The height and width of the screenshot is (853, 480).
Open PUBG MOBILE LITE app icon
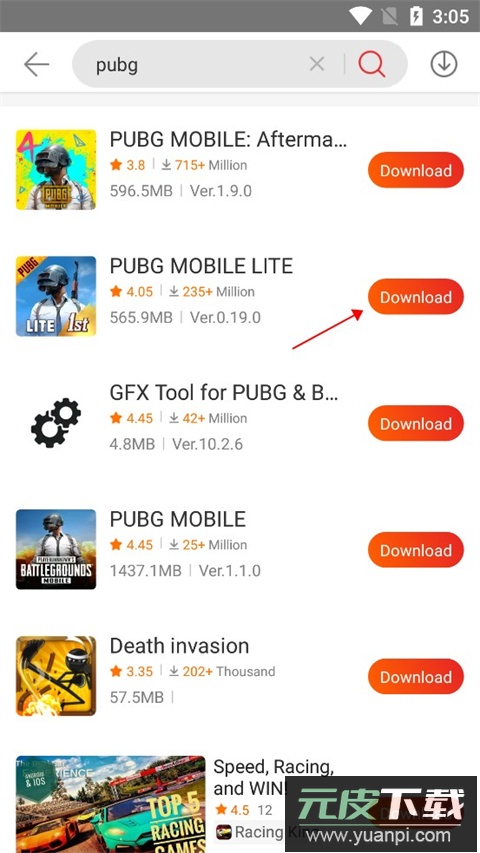coord(56,296)
